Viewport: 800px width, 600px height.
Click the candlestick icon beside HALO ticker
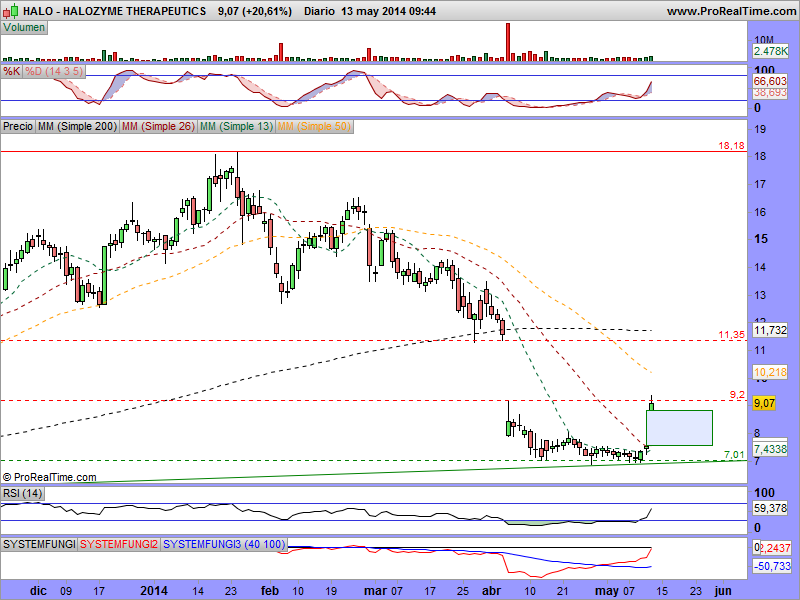(x=12, y=10)
